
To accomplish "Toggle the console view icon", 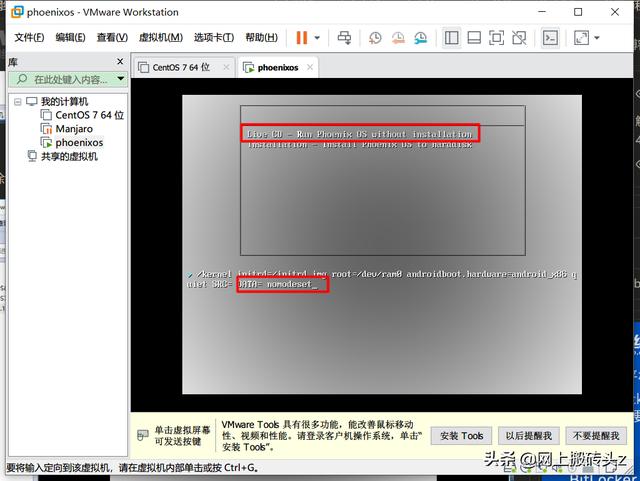I will [550, 38].
